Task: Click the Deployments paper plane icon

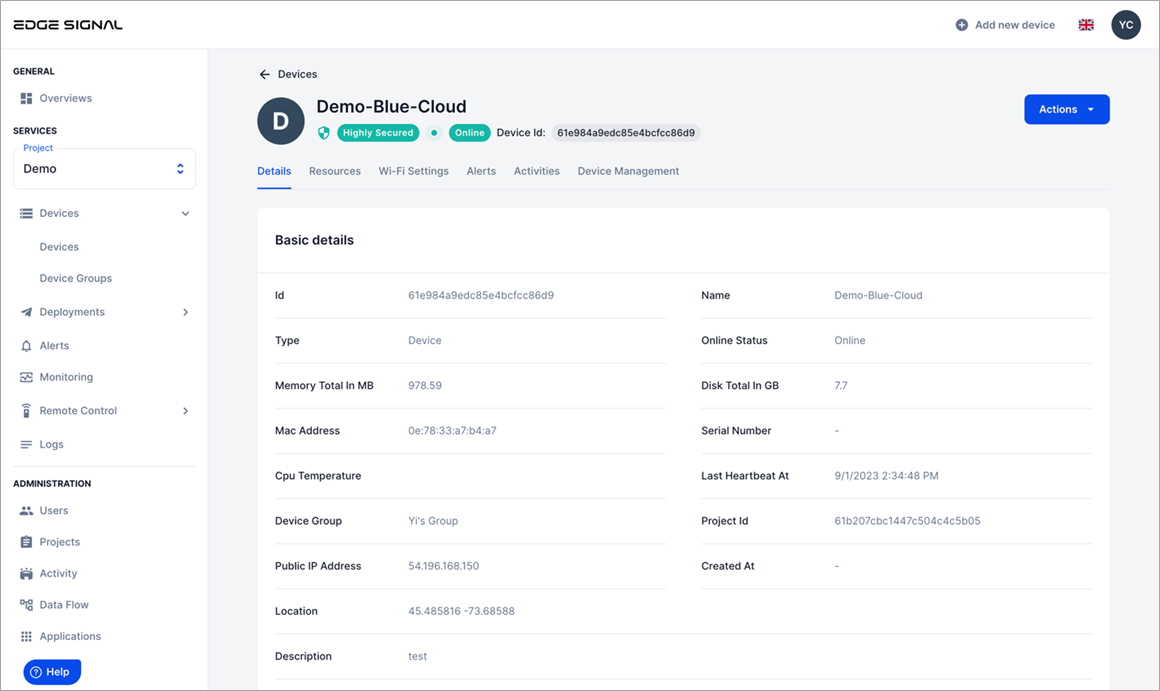Action: (27, 312)
